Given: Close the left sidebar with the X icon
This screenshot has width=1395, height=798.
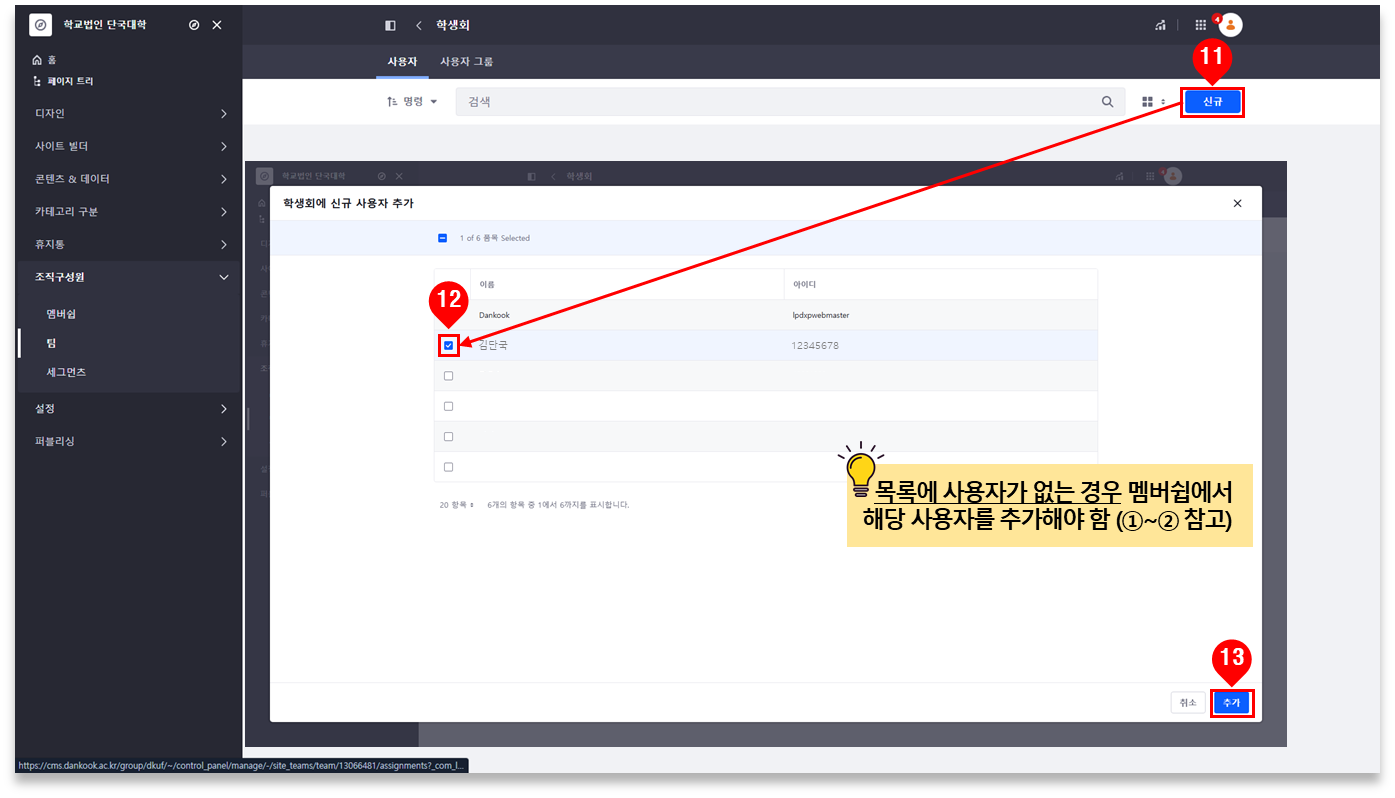Looking at the screenshot, I should coord(217,25).
